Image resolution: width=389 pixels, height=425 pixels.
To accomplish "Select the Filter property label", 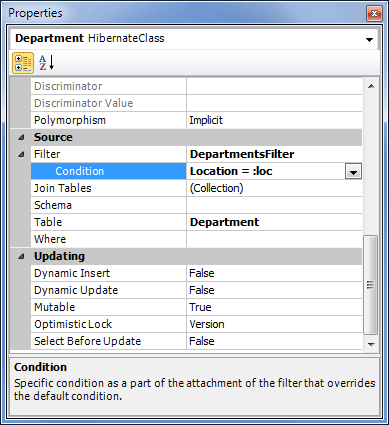I will [47, 154].
